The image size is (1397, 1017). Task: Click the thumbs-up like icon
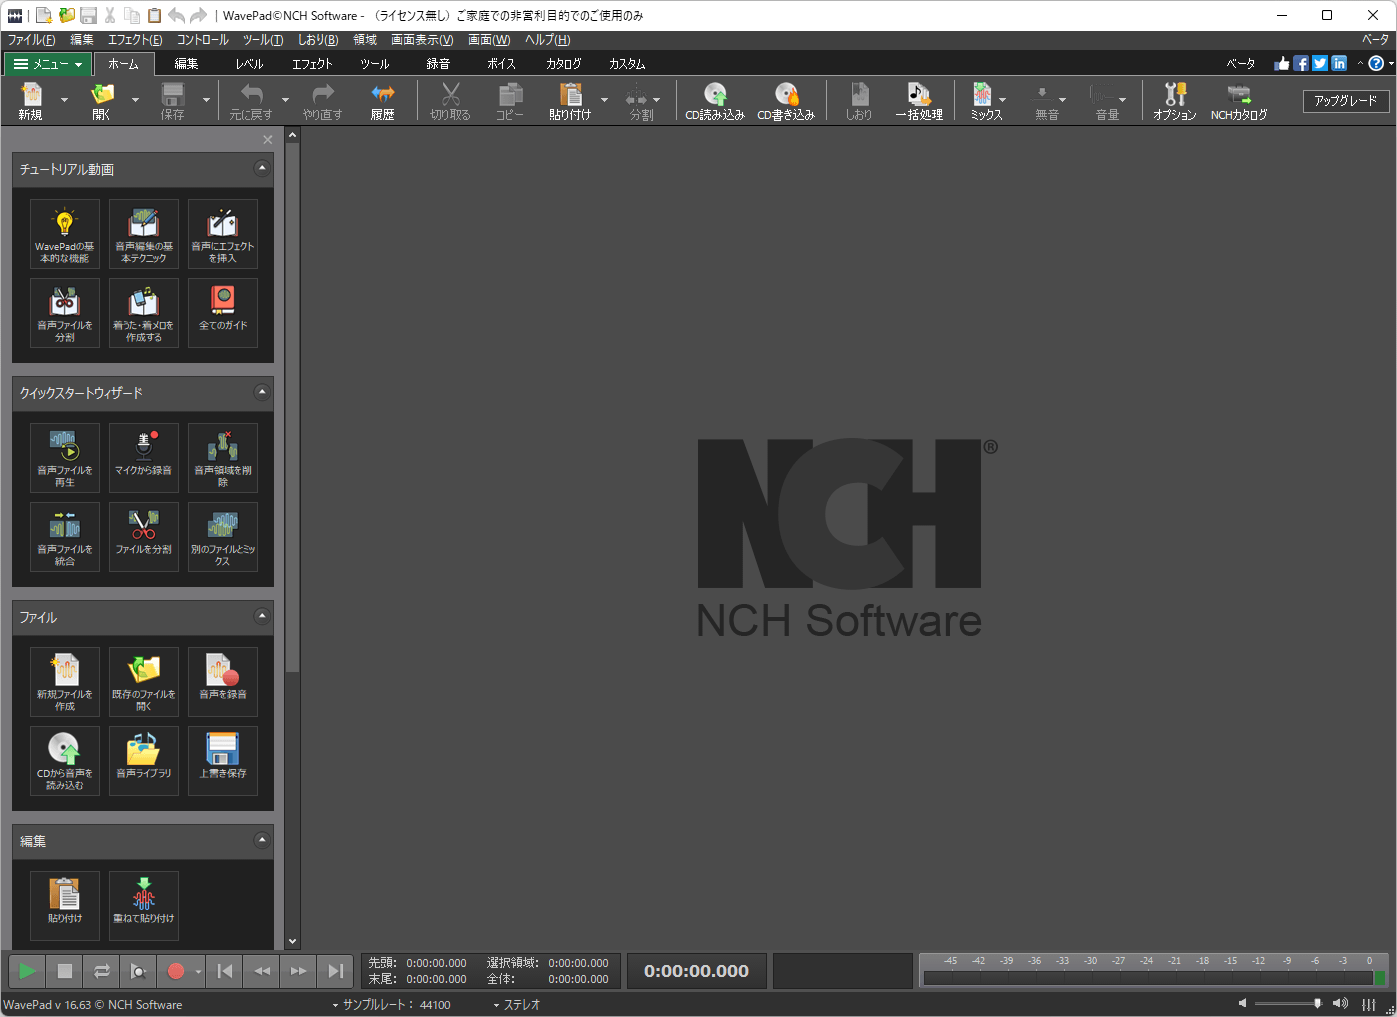coord(1282,63)
